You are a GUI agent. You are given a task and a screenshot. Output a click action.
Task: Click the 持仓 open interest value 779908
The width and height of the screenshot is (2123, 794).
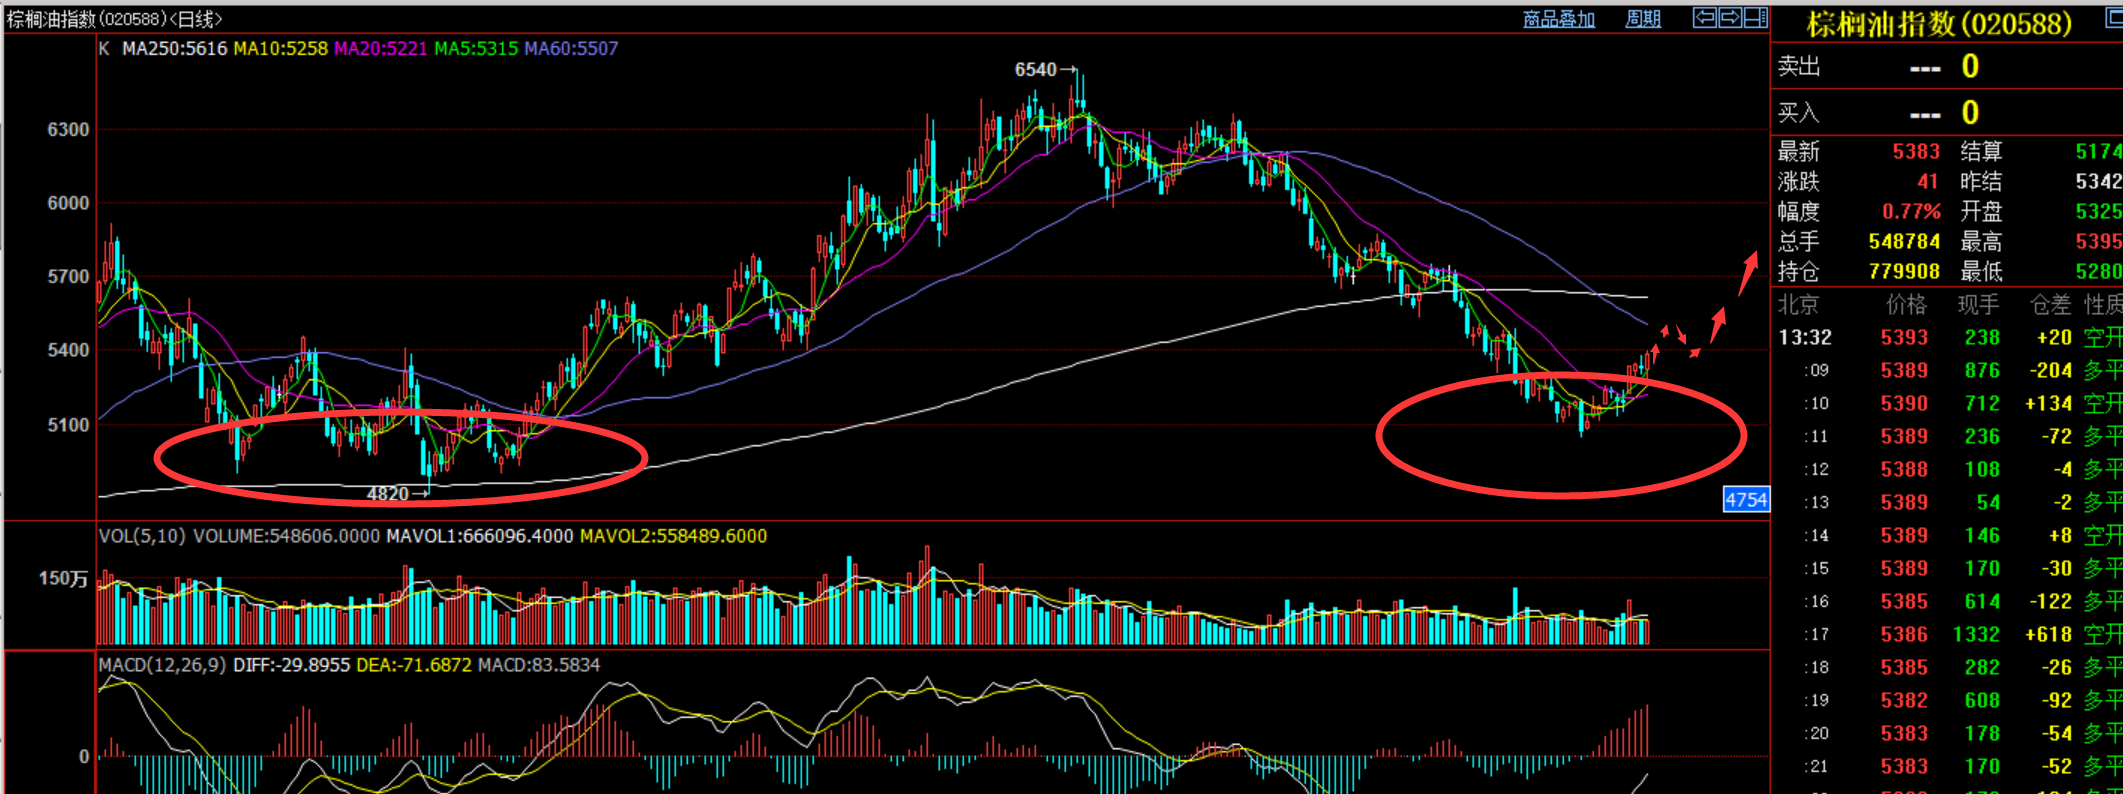click(1904, 272)
